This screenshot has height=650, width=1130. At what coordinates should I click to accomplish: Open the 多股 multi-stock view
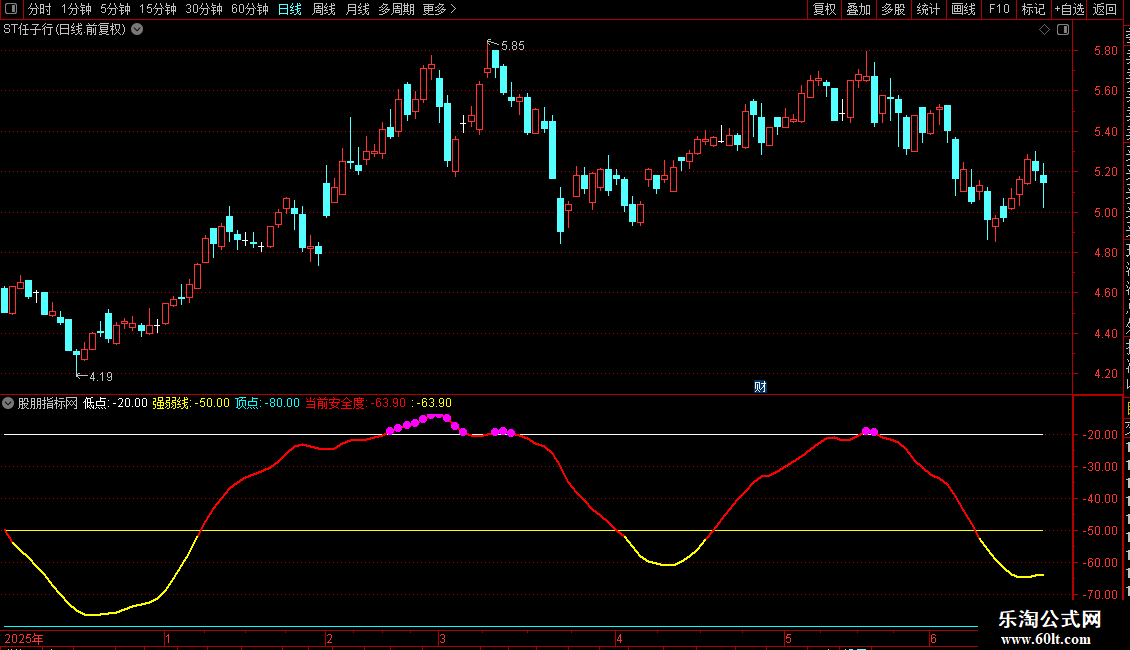pyautogui.click(x=893, y=9)
